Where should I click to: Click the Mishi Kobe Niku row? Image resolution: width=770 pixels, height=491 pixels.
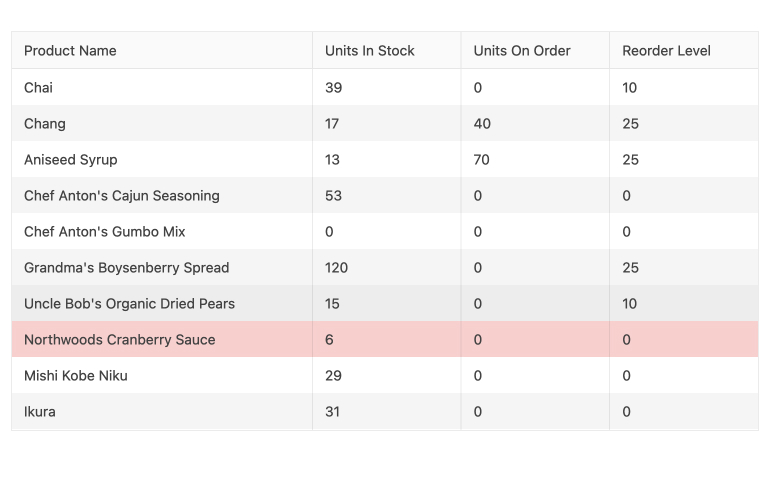tap(385, 375)
